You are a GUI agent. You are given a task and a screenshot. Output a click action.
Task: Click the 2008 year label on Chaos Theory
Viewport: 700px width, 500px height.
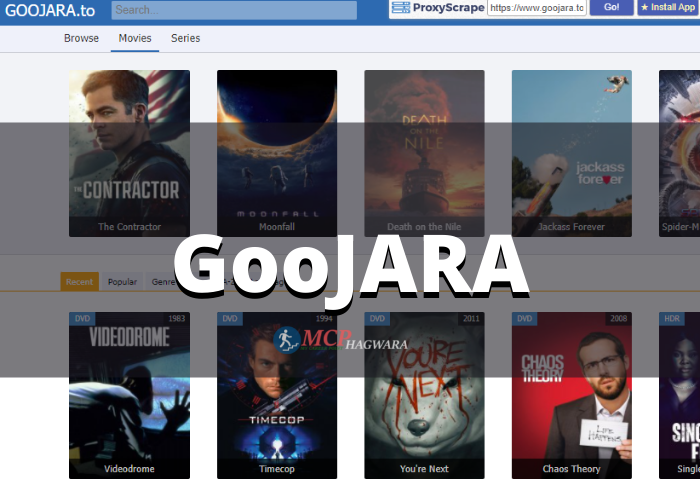click(618, 318)
